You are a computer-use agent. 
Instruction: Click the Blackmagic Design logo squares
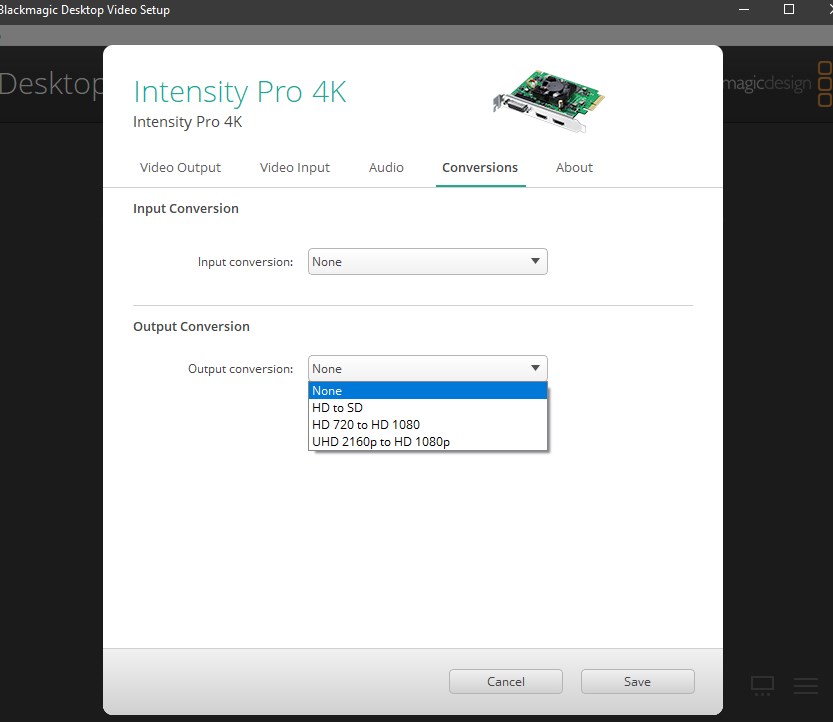(x=825, y=84)
